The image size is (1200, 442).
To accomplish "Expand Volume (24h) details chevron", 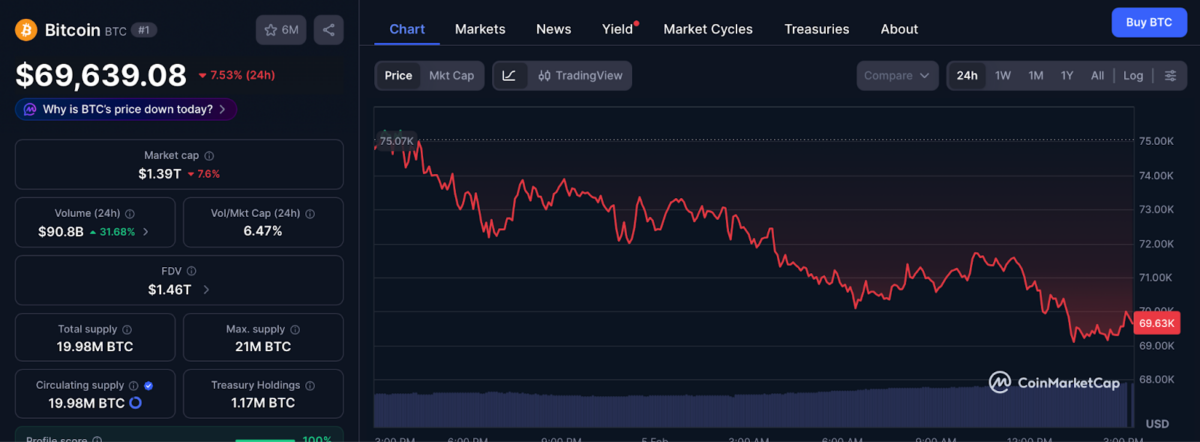I will pos(146,232).
